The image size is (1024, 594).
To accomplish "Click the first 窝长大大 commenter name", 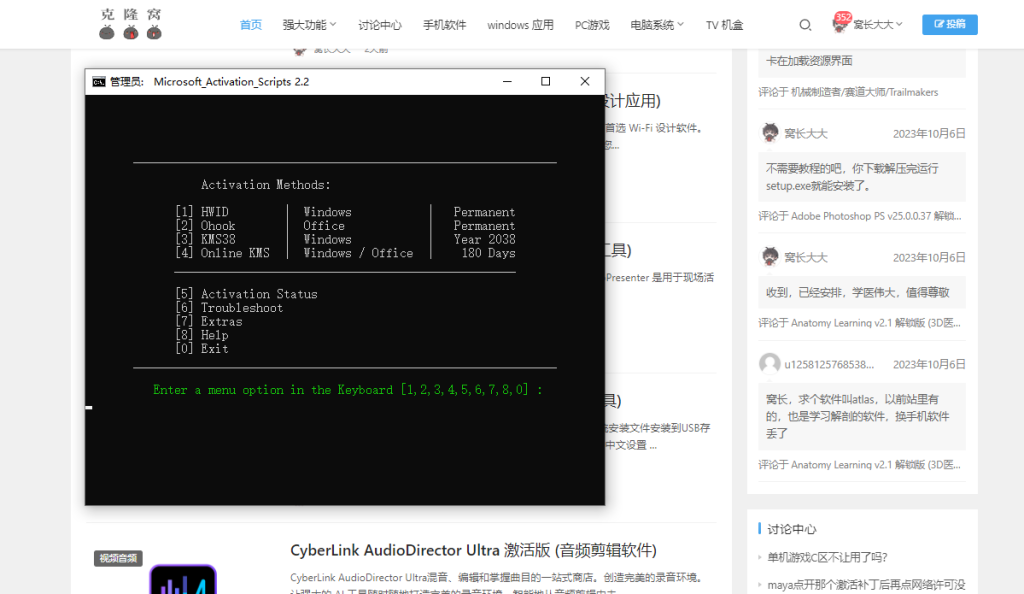I will pos(805,134).
